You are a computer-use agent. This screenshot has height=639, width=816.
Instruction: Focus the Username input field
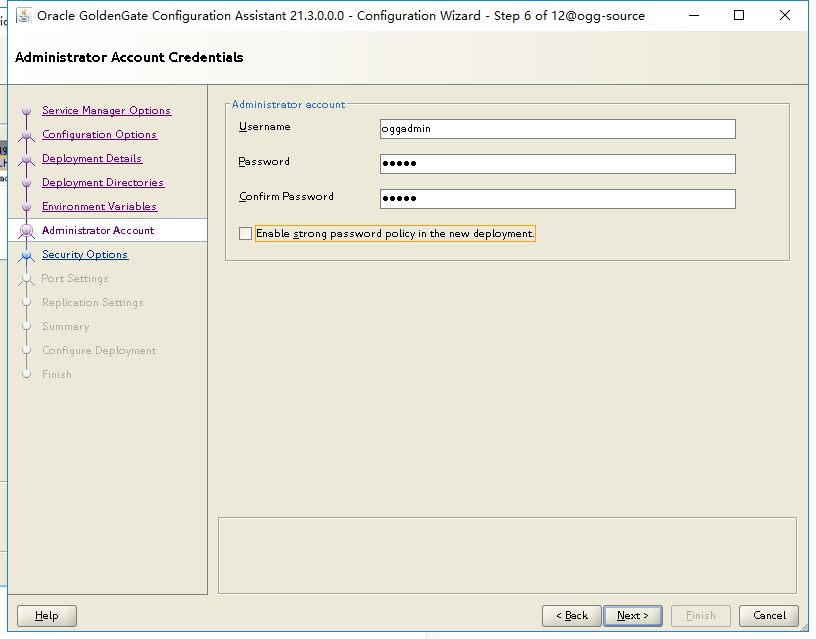click(557, 129)
